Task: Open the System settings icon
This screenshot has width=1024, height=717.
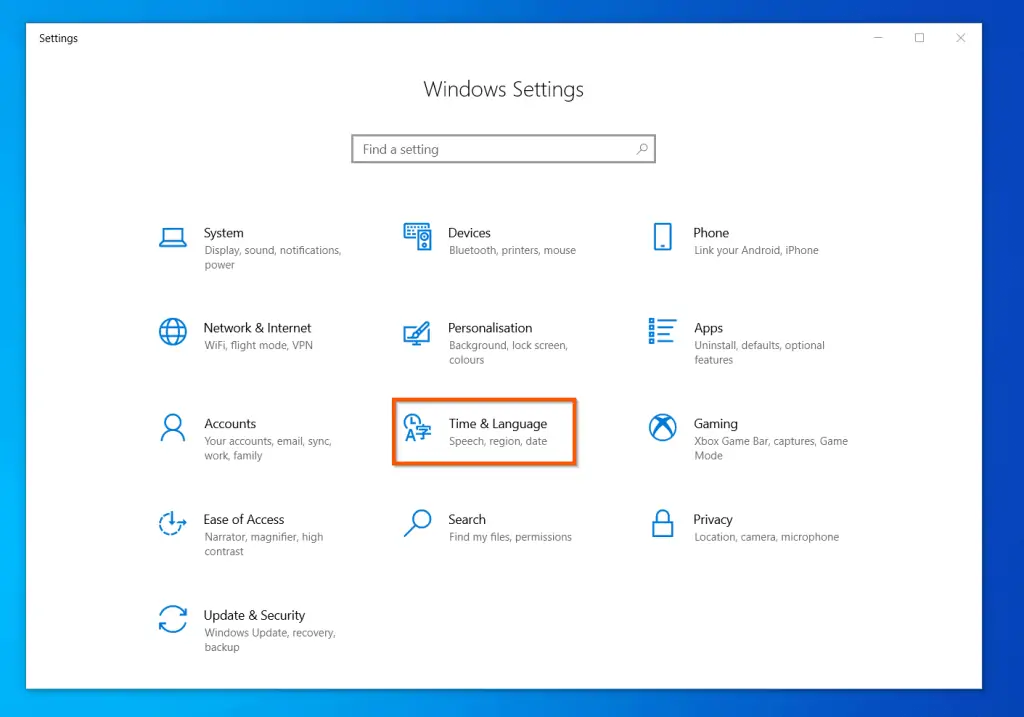Action: click(173, 237)
